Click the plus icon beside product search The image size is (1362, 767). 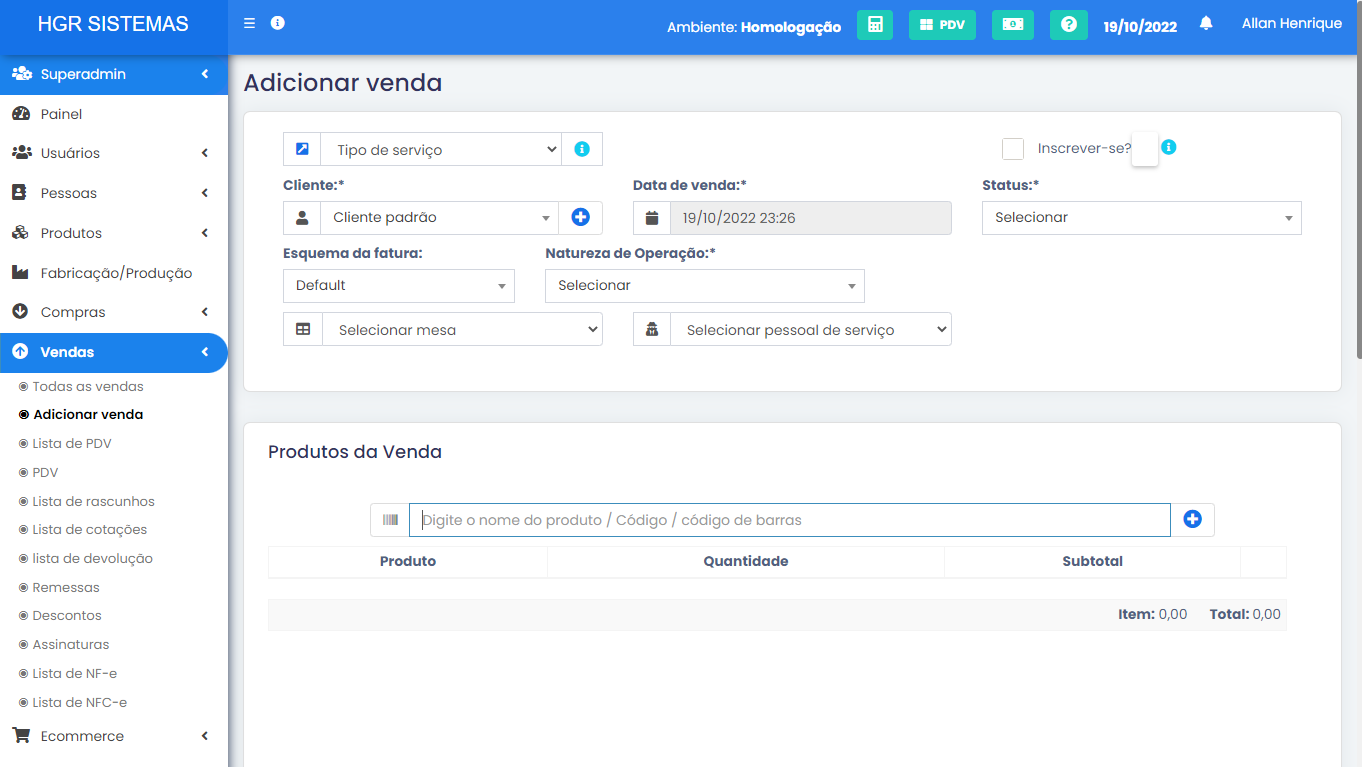(x=1192, y=519)
